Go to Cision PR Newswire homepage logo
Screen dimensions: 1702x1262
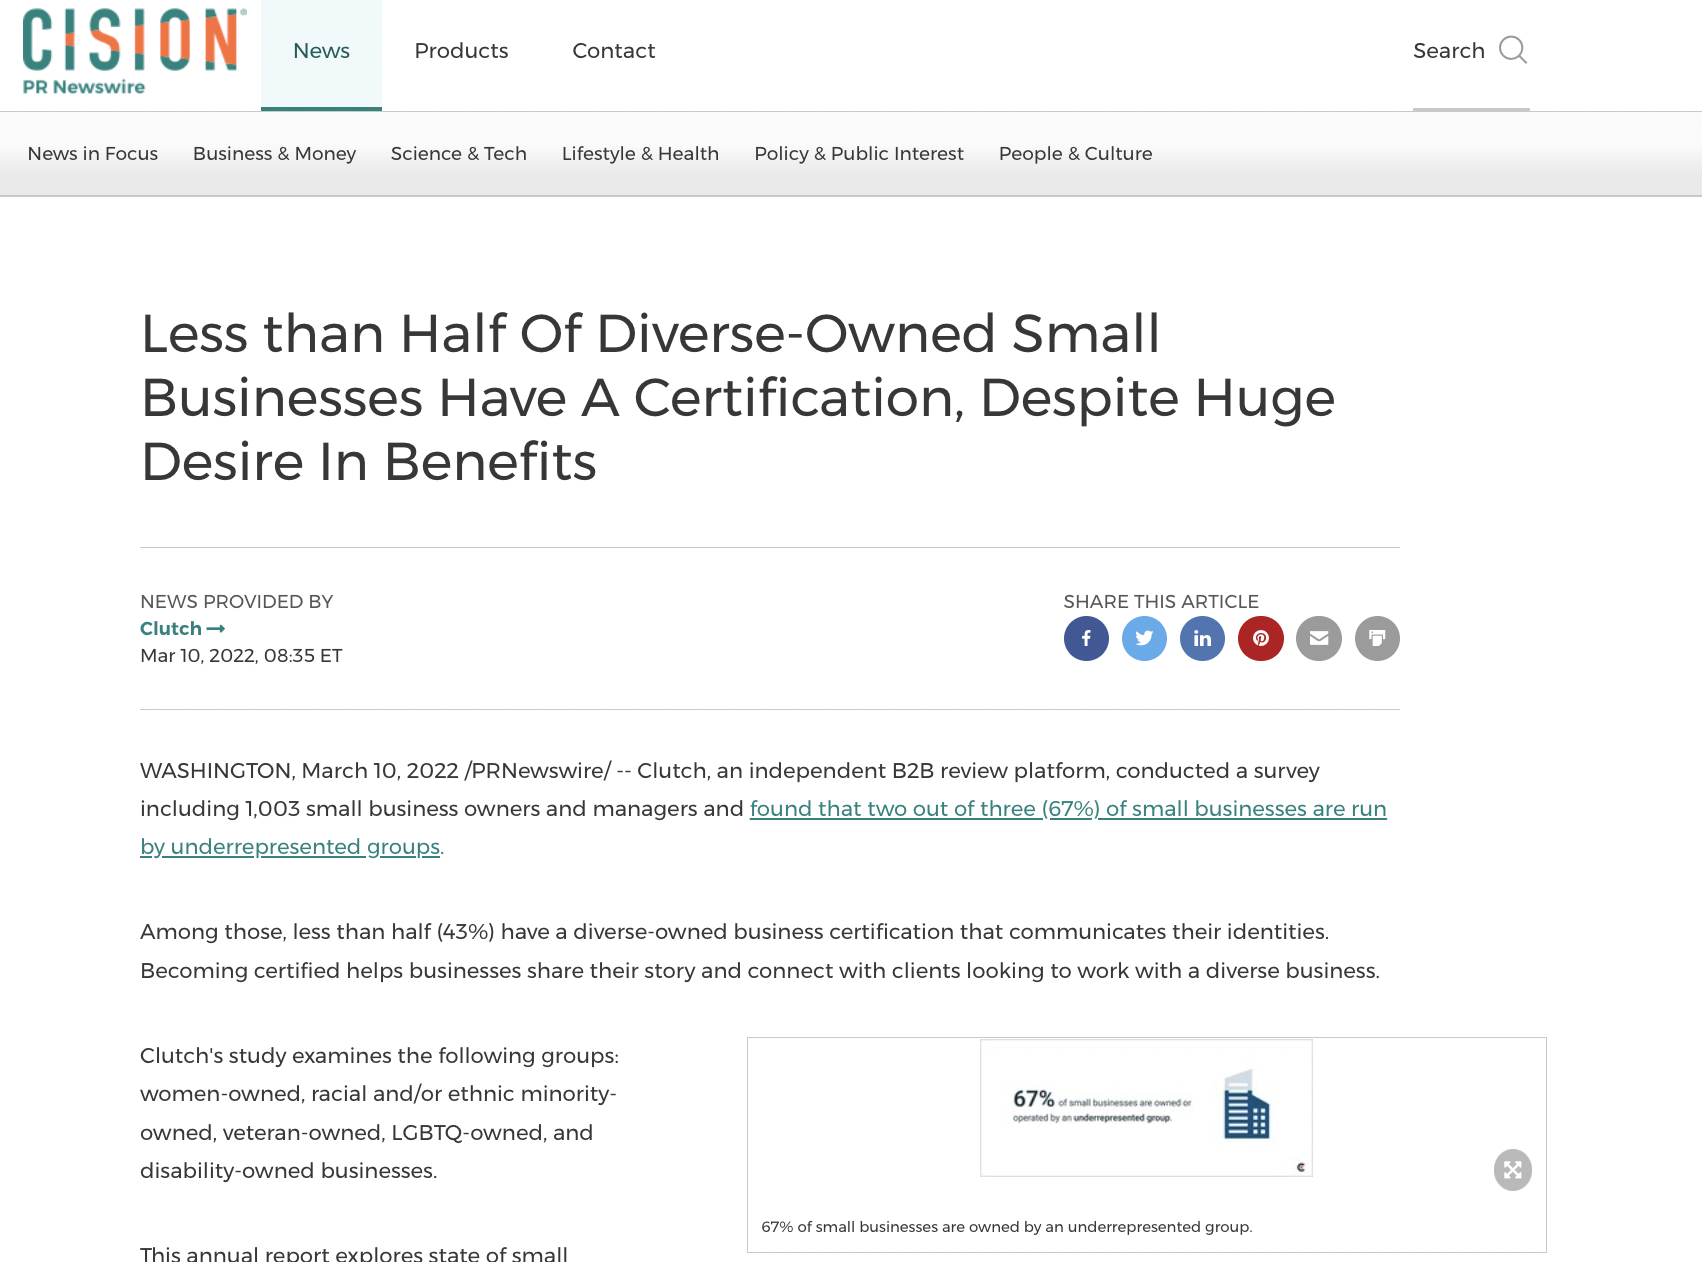(x=134, y=52)
